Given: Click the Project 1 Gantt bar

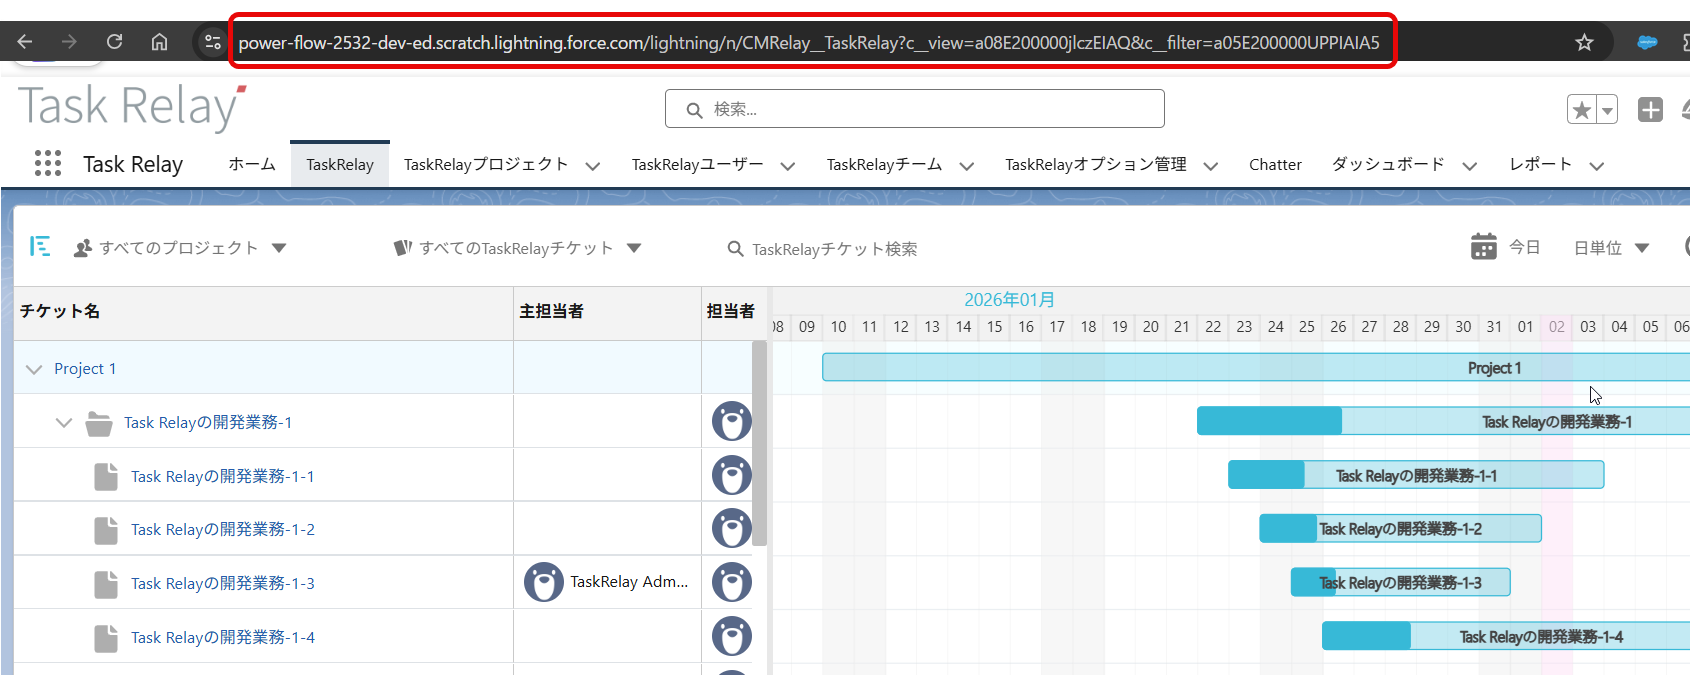Looking at the screenshot, I should coord(1256,368).
